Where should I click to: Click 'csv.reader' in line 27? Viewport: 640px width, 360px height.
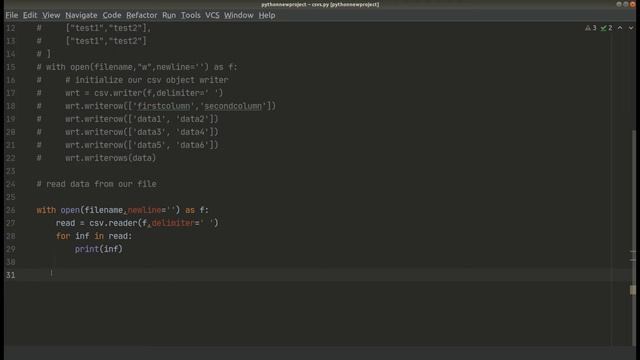(x=113, y=223)
